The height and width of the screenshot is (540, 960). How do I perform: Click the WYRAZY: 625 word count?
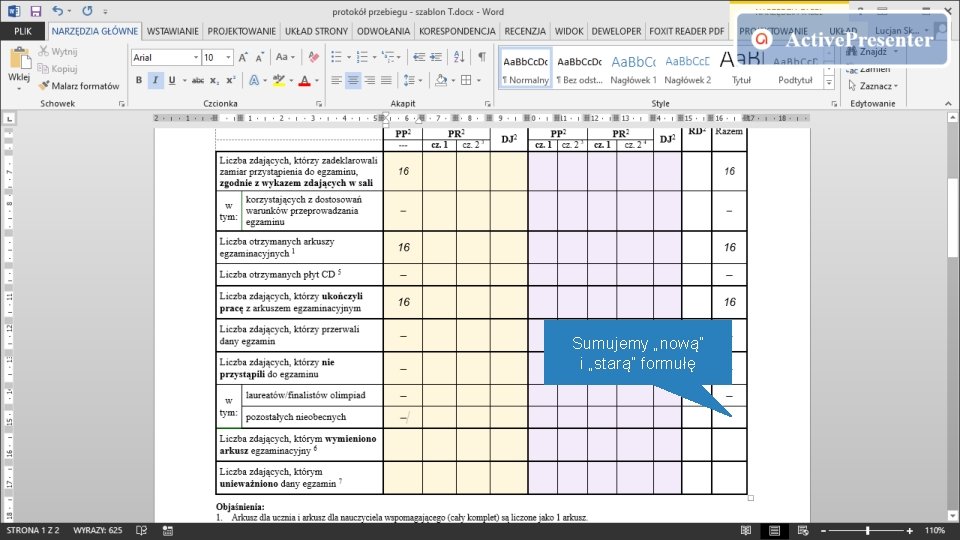tap(98, 530)
